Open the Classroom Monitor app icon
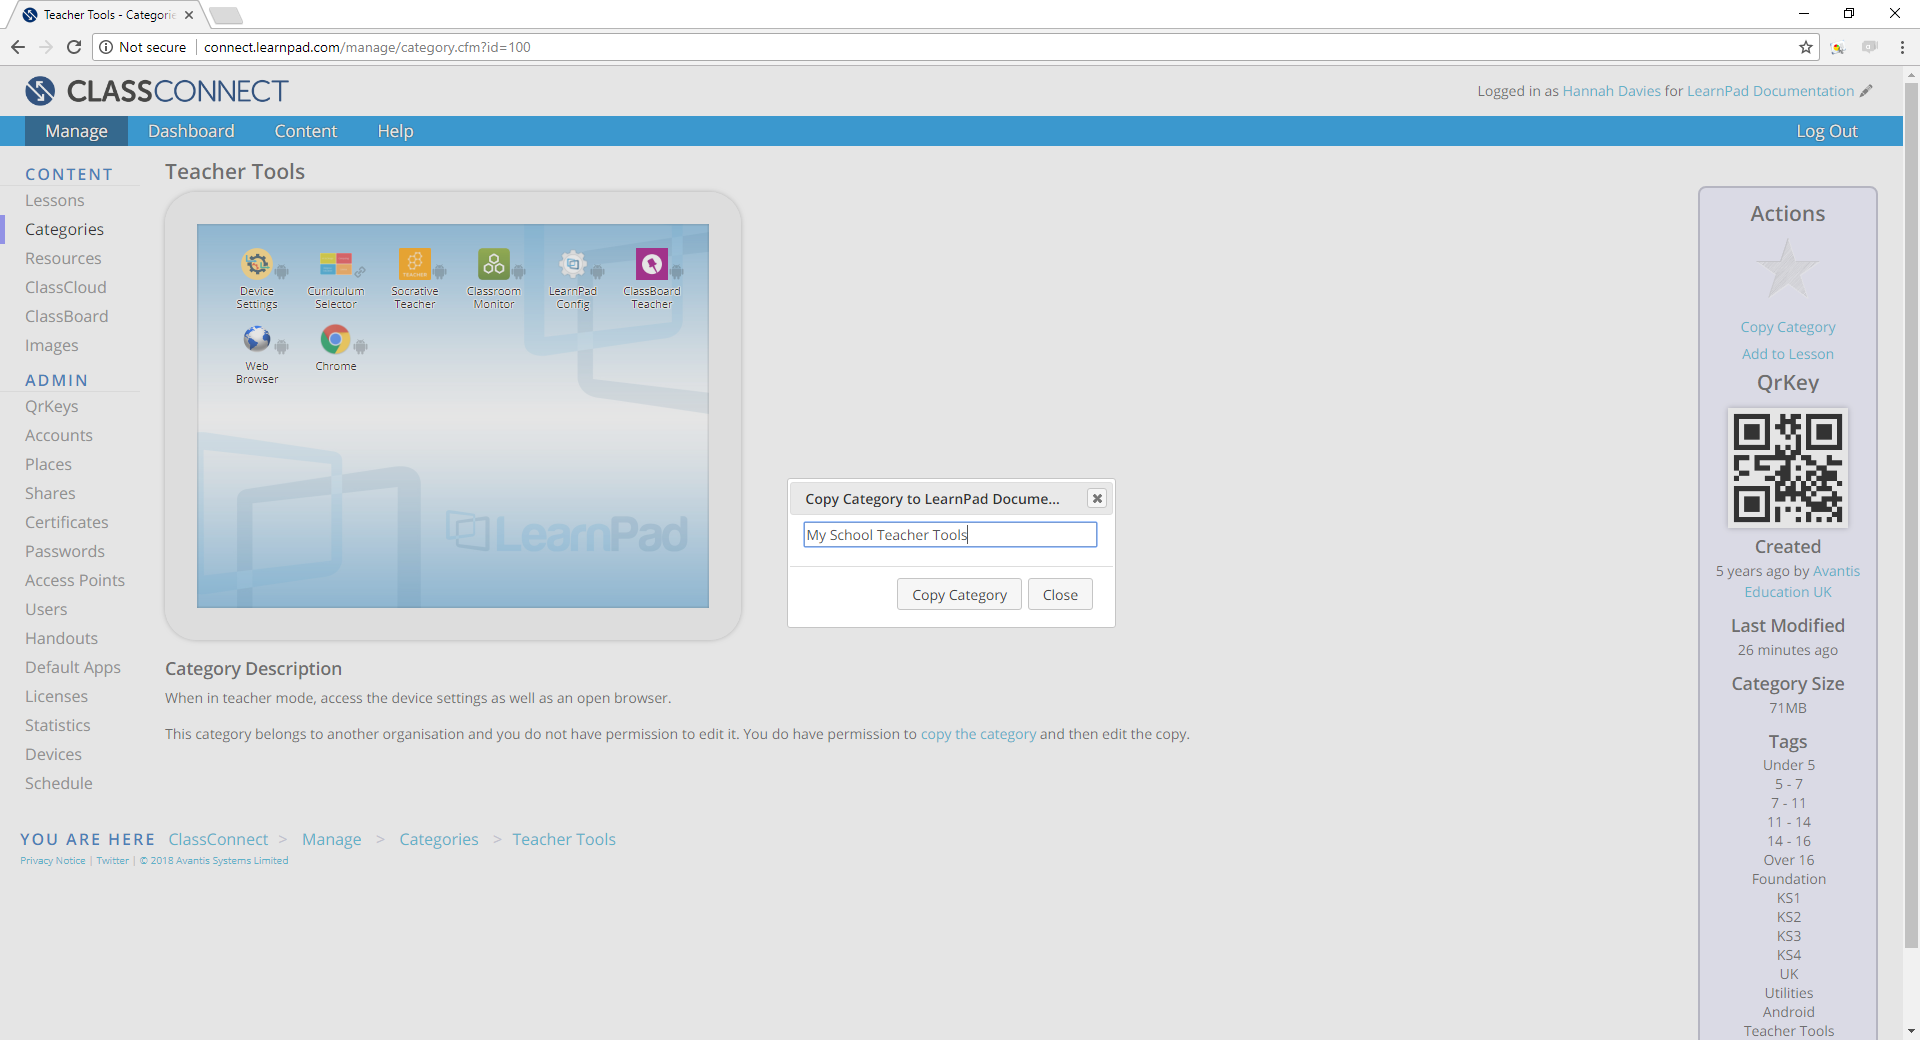The width and height of the screenshot is (1920, 1040). pos(494,264)
